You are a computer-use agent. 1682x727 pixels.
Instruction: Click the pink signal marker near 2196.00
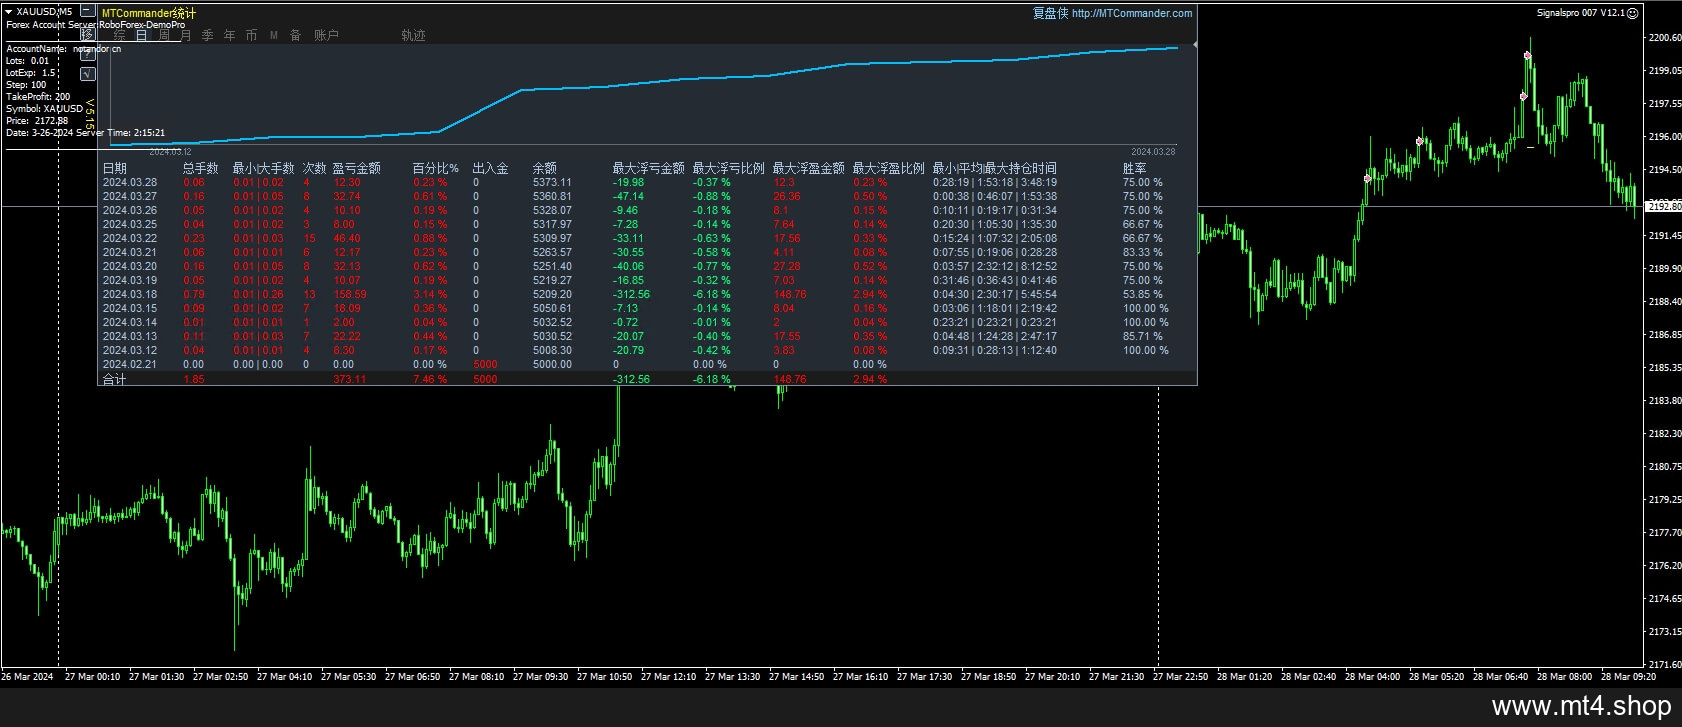[x=1420, y=141]
